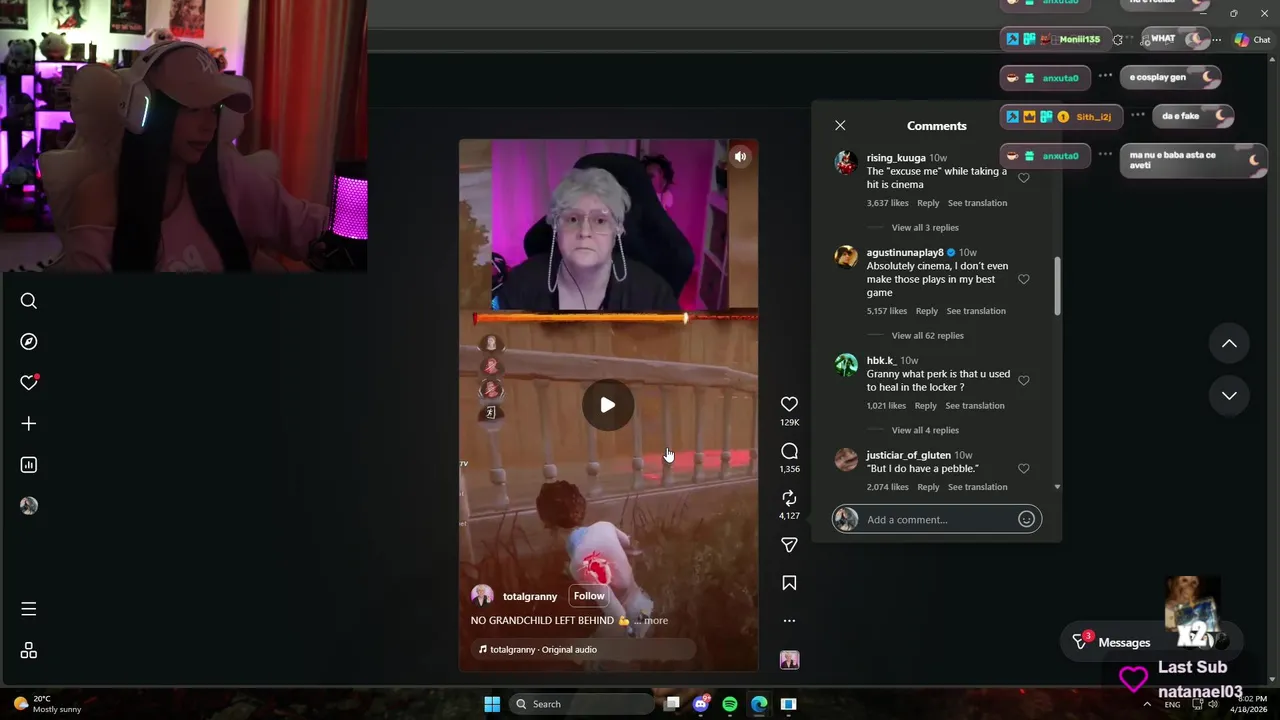
Task: Share the reel via the paper plane icon
Action: 789,545
